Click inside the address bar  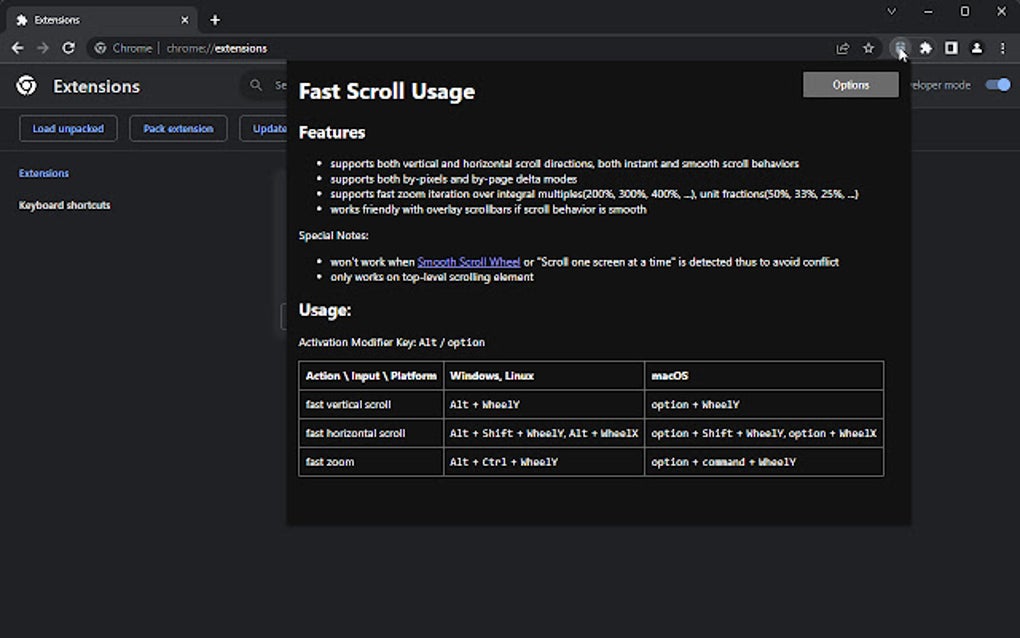coord(400,47)
